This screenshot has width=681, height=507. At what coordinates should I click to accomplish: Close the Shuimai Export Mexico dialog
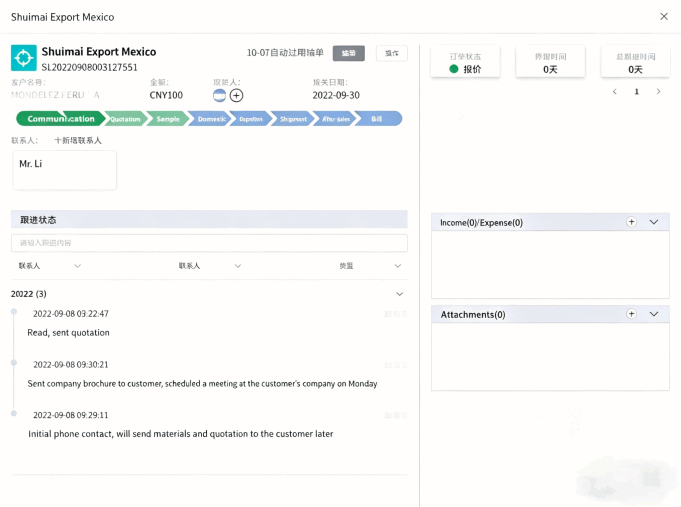664,17
